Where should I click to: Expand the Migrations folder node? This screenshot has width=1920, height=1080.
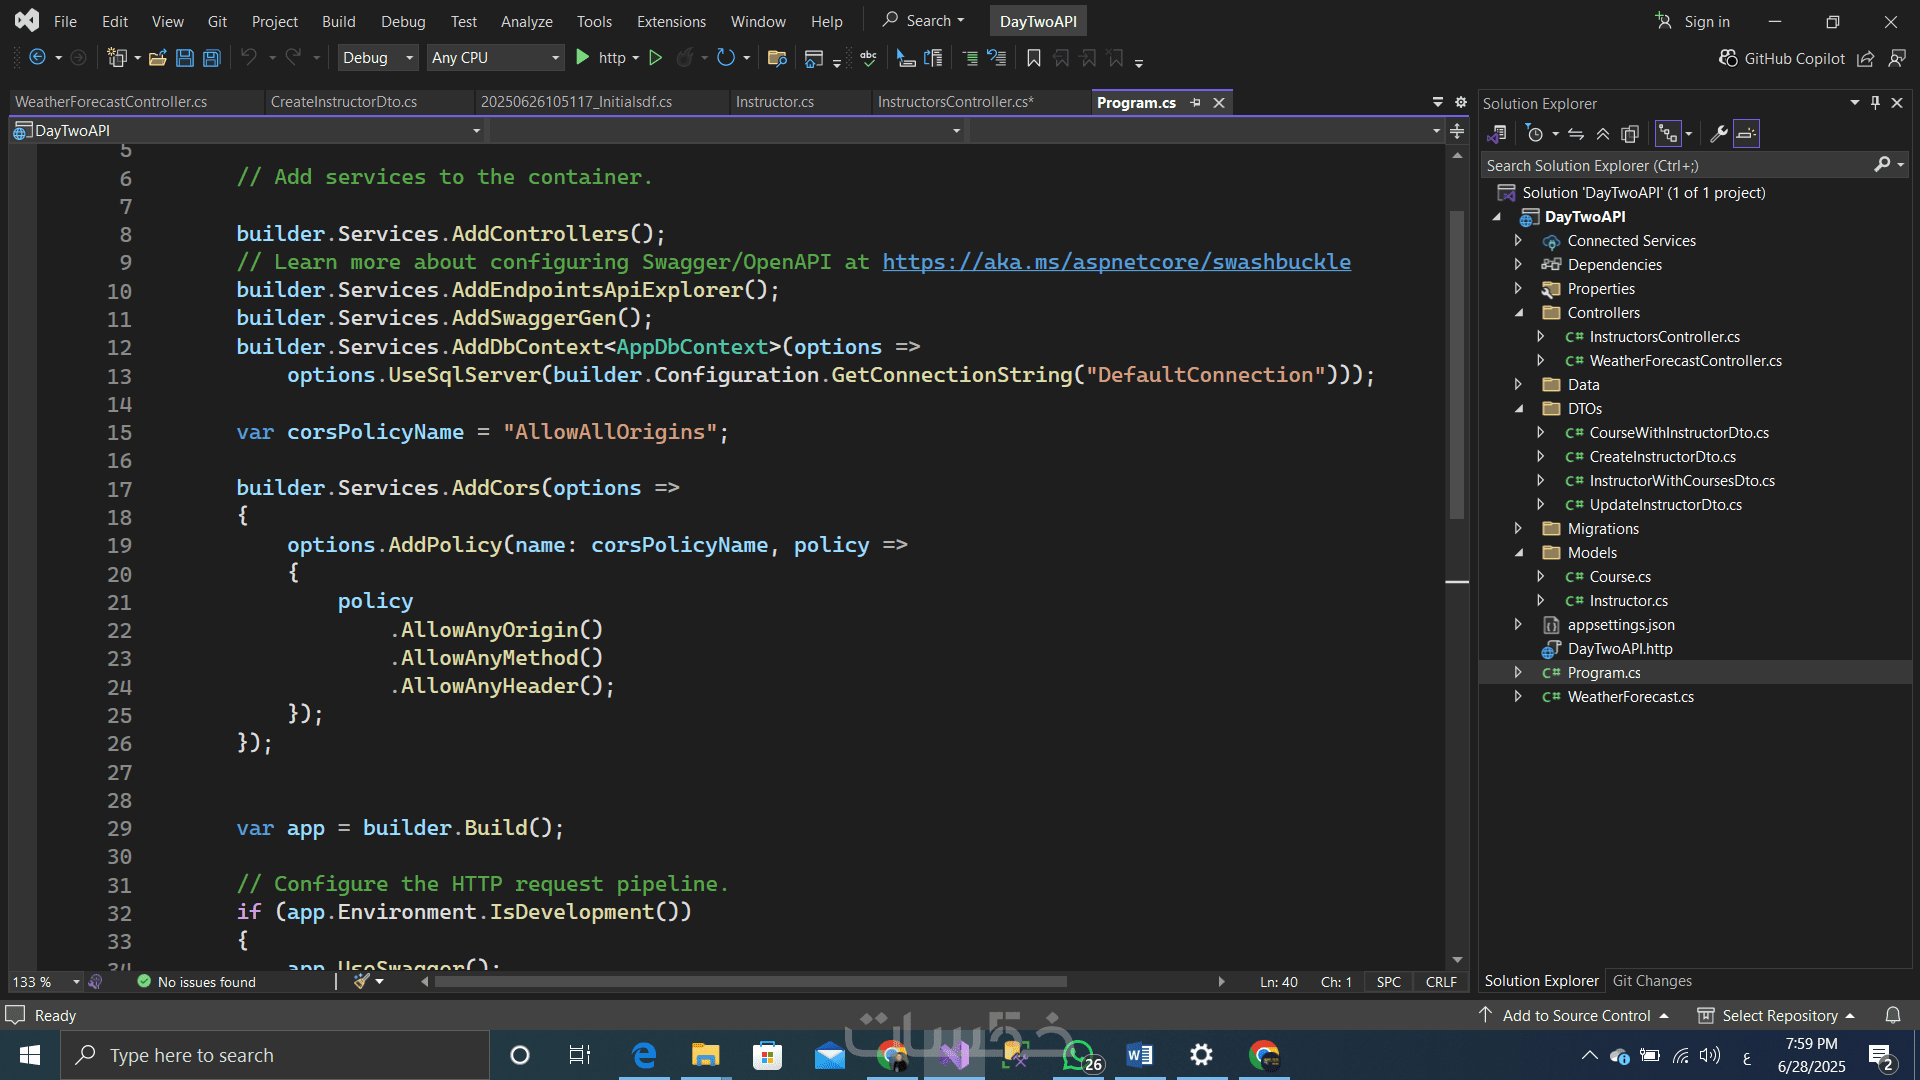tap(1518, 528)
